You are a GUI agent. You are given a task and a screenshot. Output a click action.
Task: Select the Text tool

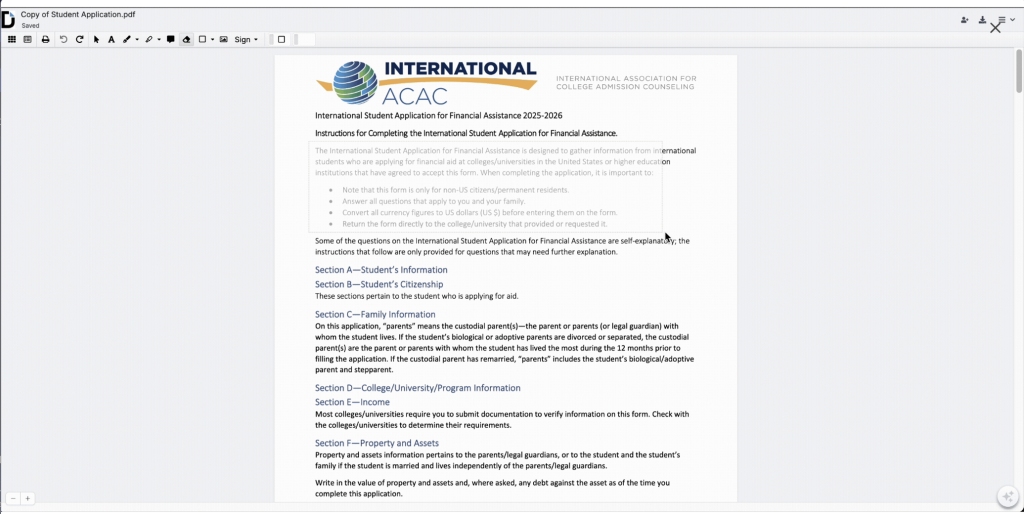coord(111,40)
